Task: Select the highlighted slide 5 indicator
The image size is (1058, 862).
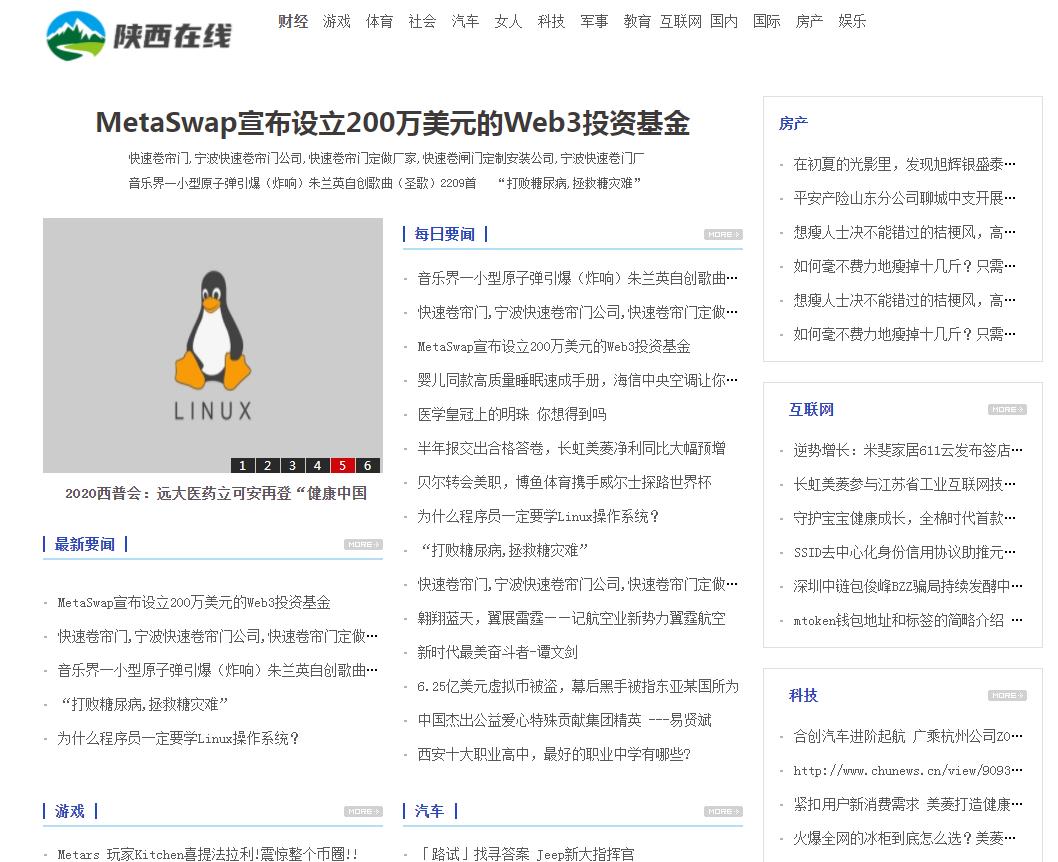Action: coord(342,465)
